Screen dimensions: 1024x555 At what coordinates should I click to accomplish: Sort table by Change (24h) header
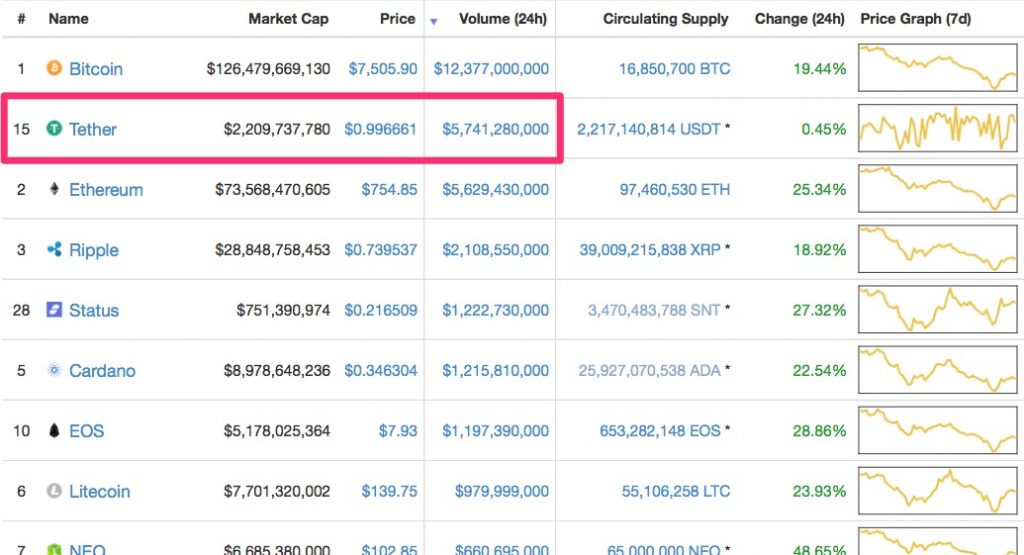click(x=799, y=19)
